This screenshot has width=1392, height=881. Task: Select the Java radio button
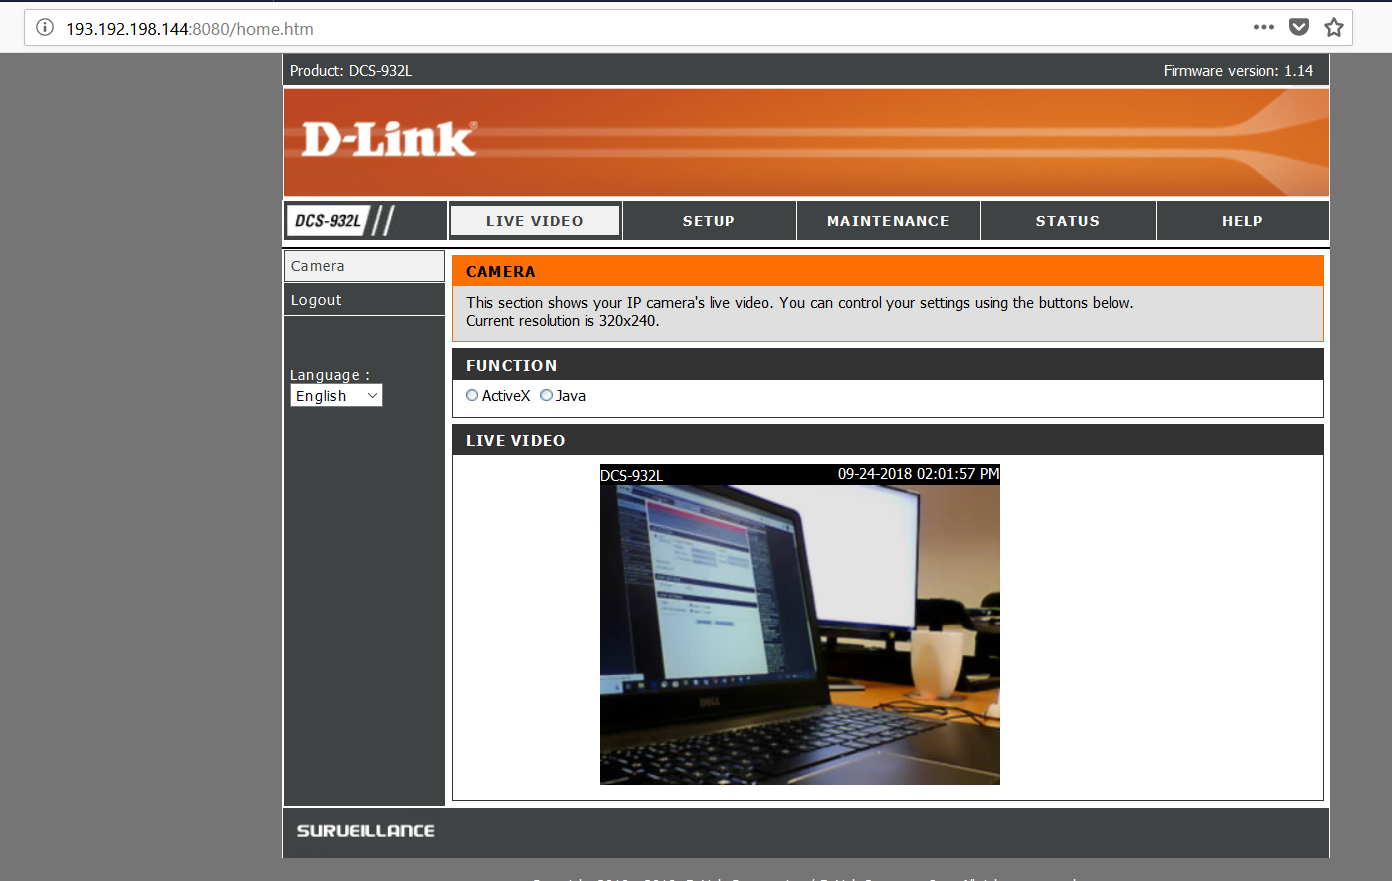point(546,395)
